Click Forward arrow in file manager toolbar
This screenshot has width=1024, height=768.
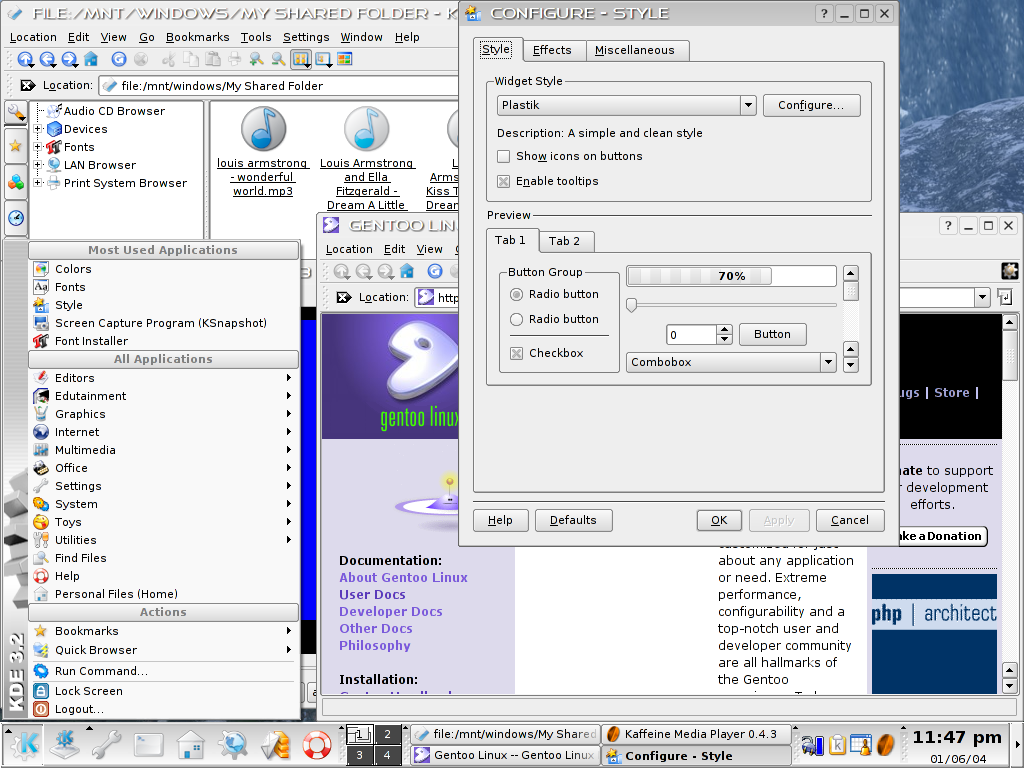click(x=69, y=59)
